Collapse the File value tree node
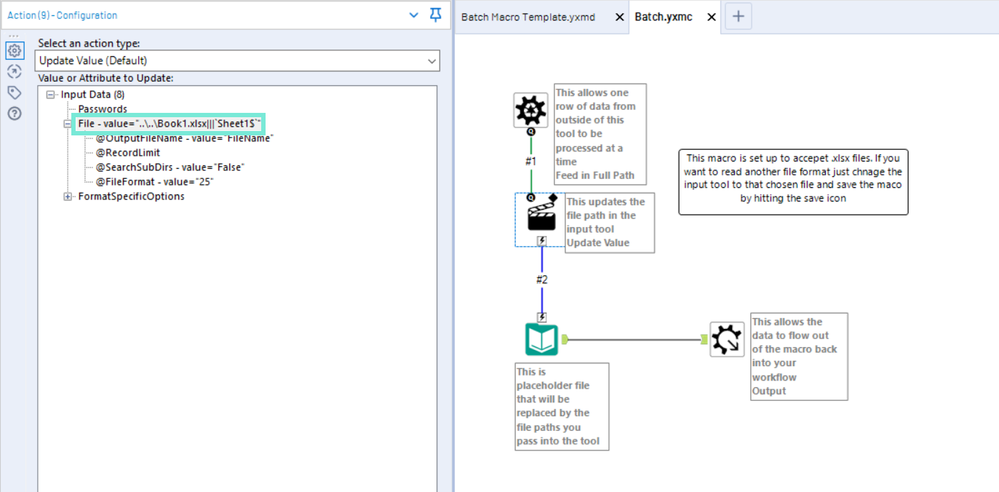The width and height of the screenshot is (999, 492). pos(68,124)
